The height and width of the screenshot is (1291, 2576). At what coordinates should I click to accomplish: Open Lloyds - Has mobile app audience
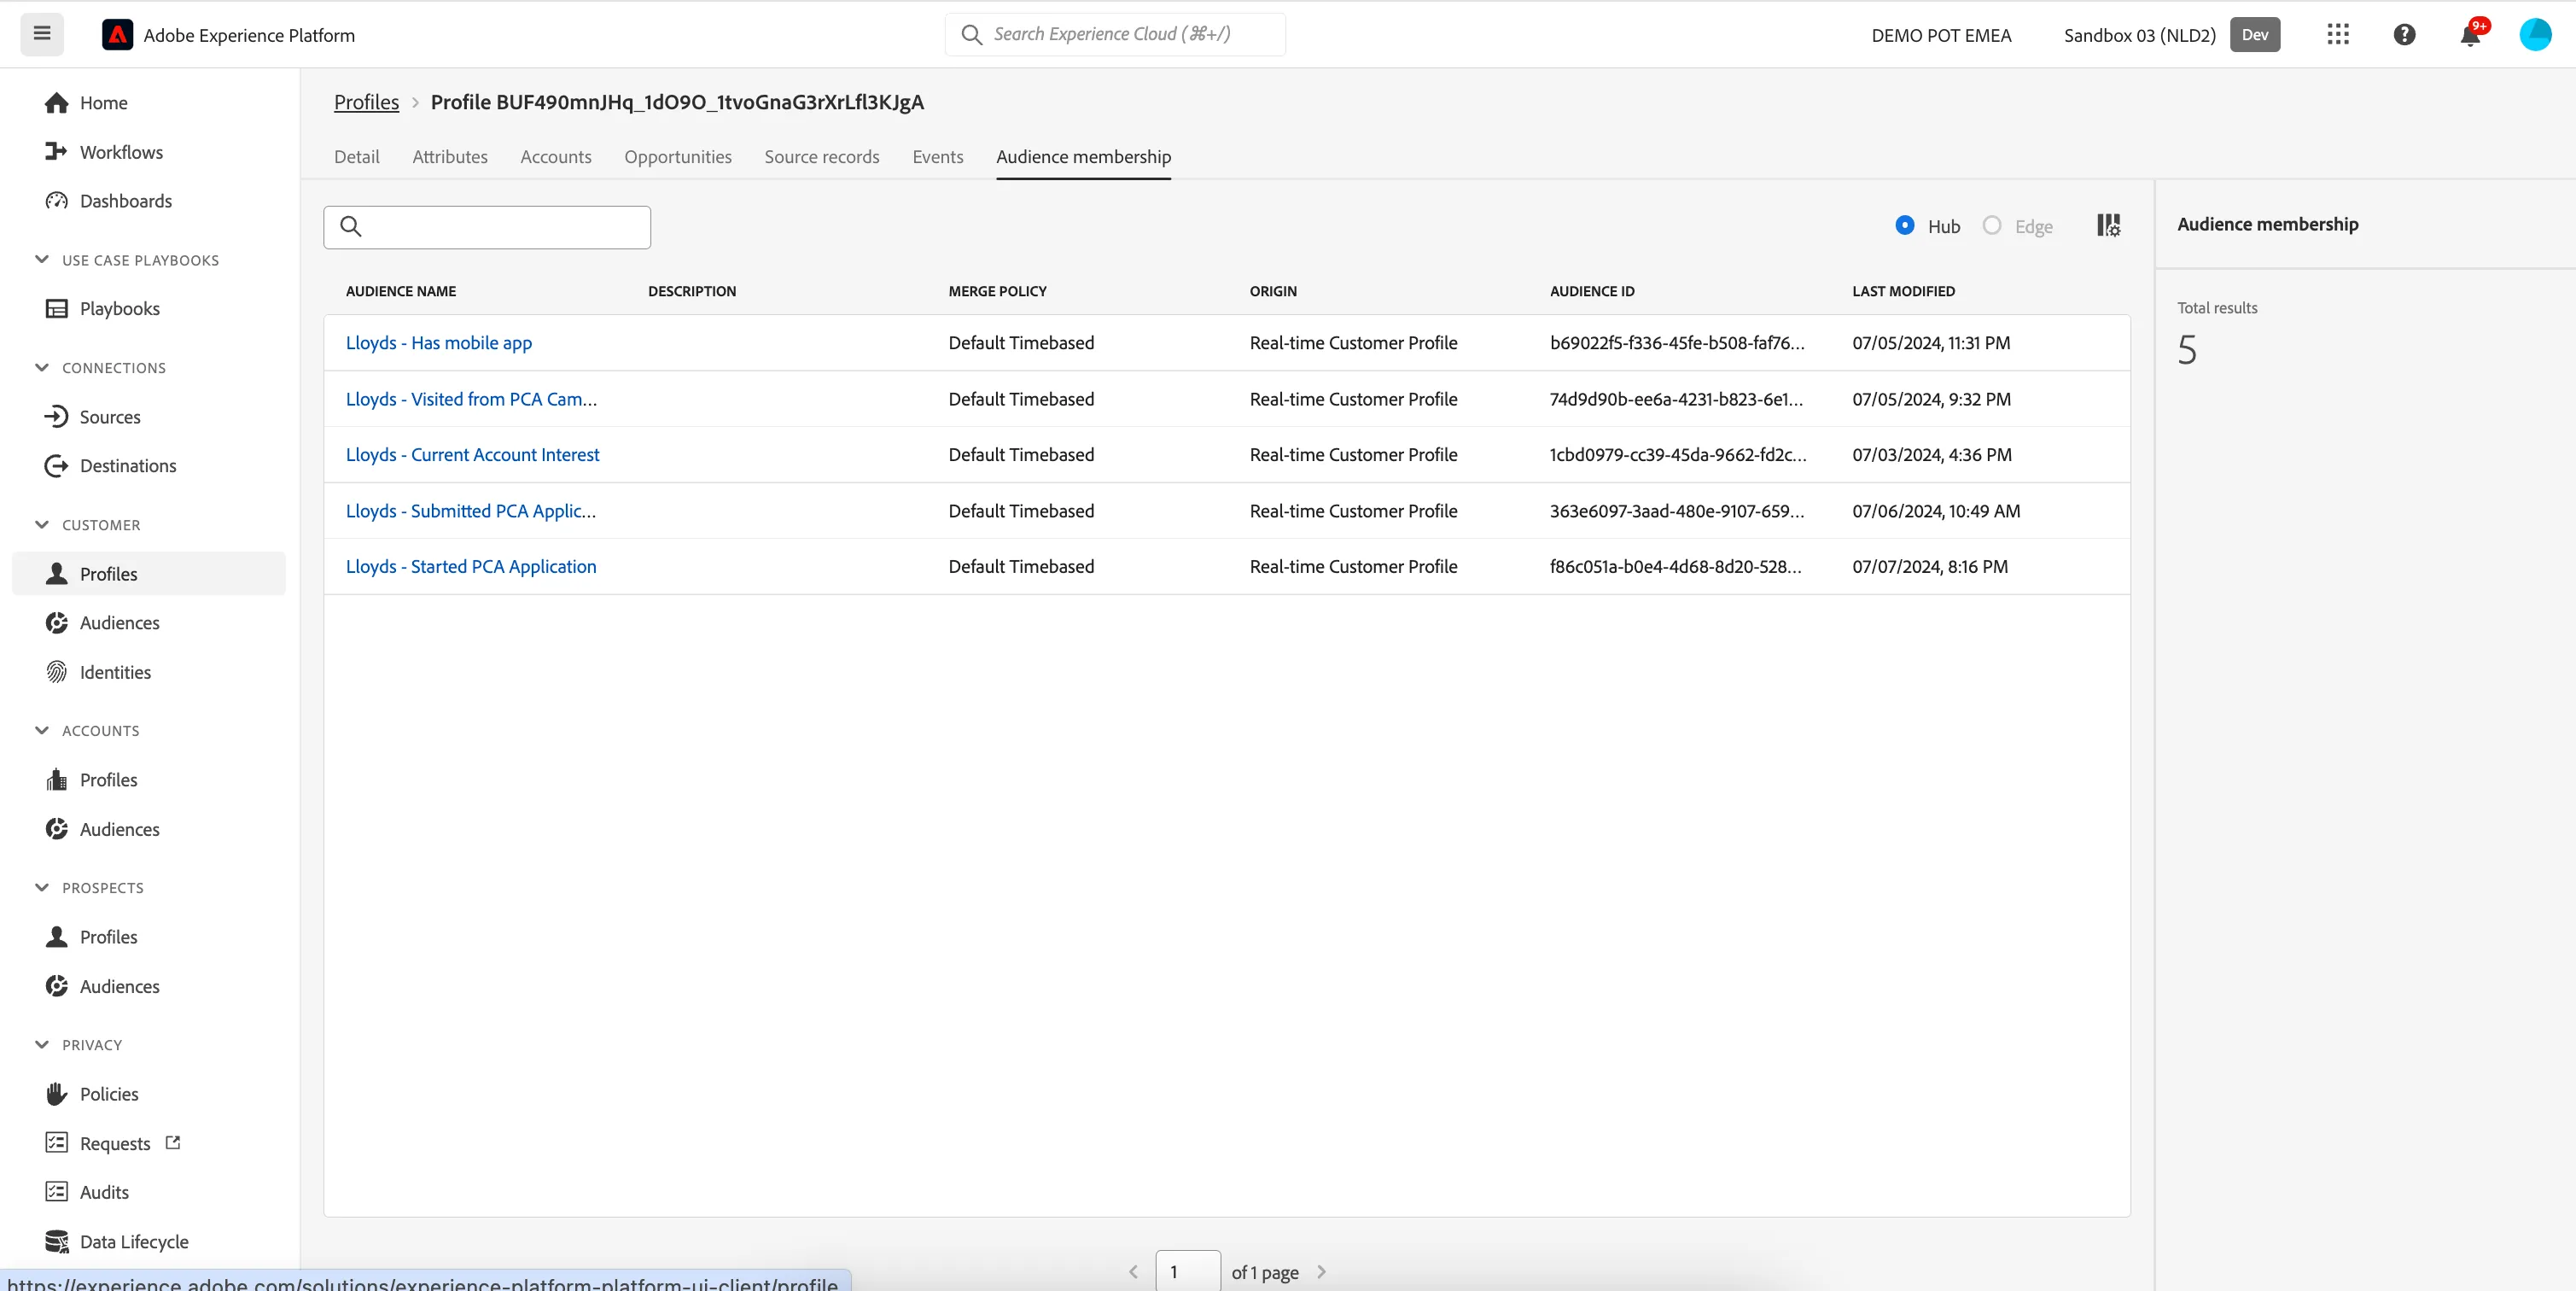pyautogui.click(x=439, y=343)
